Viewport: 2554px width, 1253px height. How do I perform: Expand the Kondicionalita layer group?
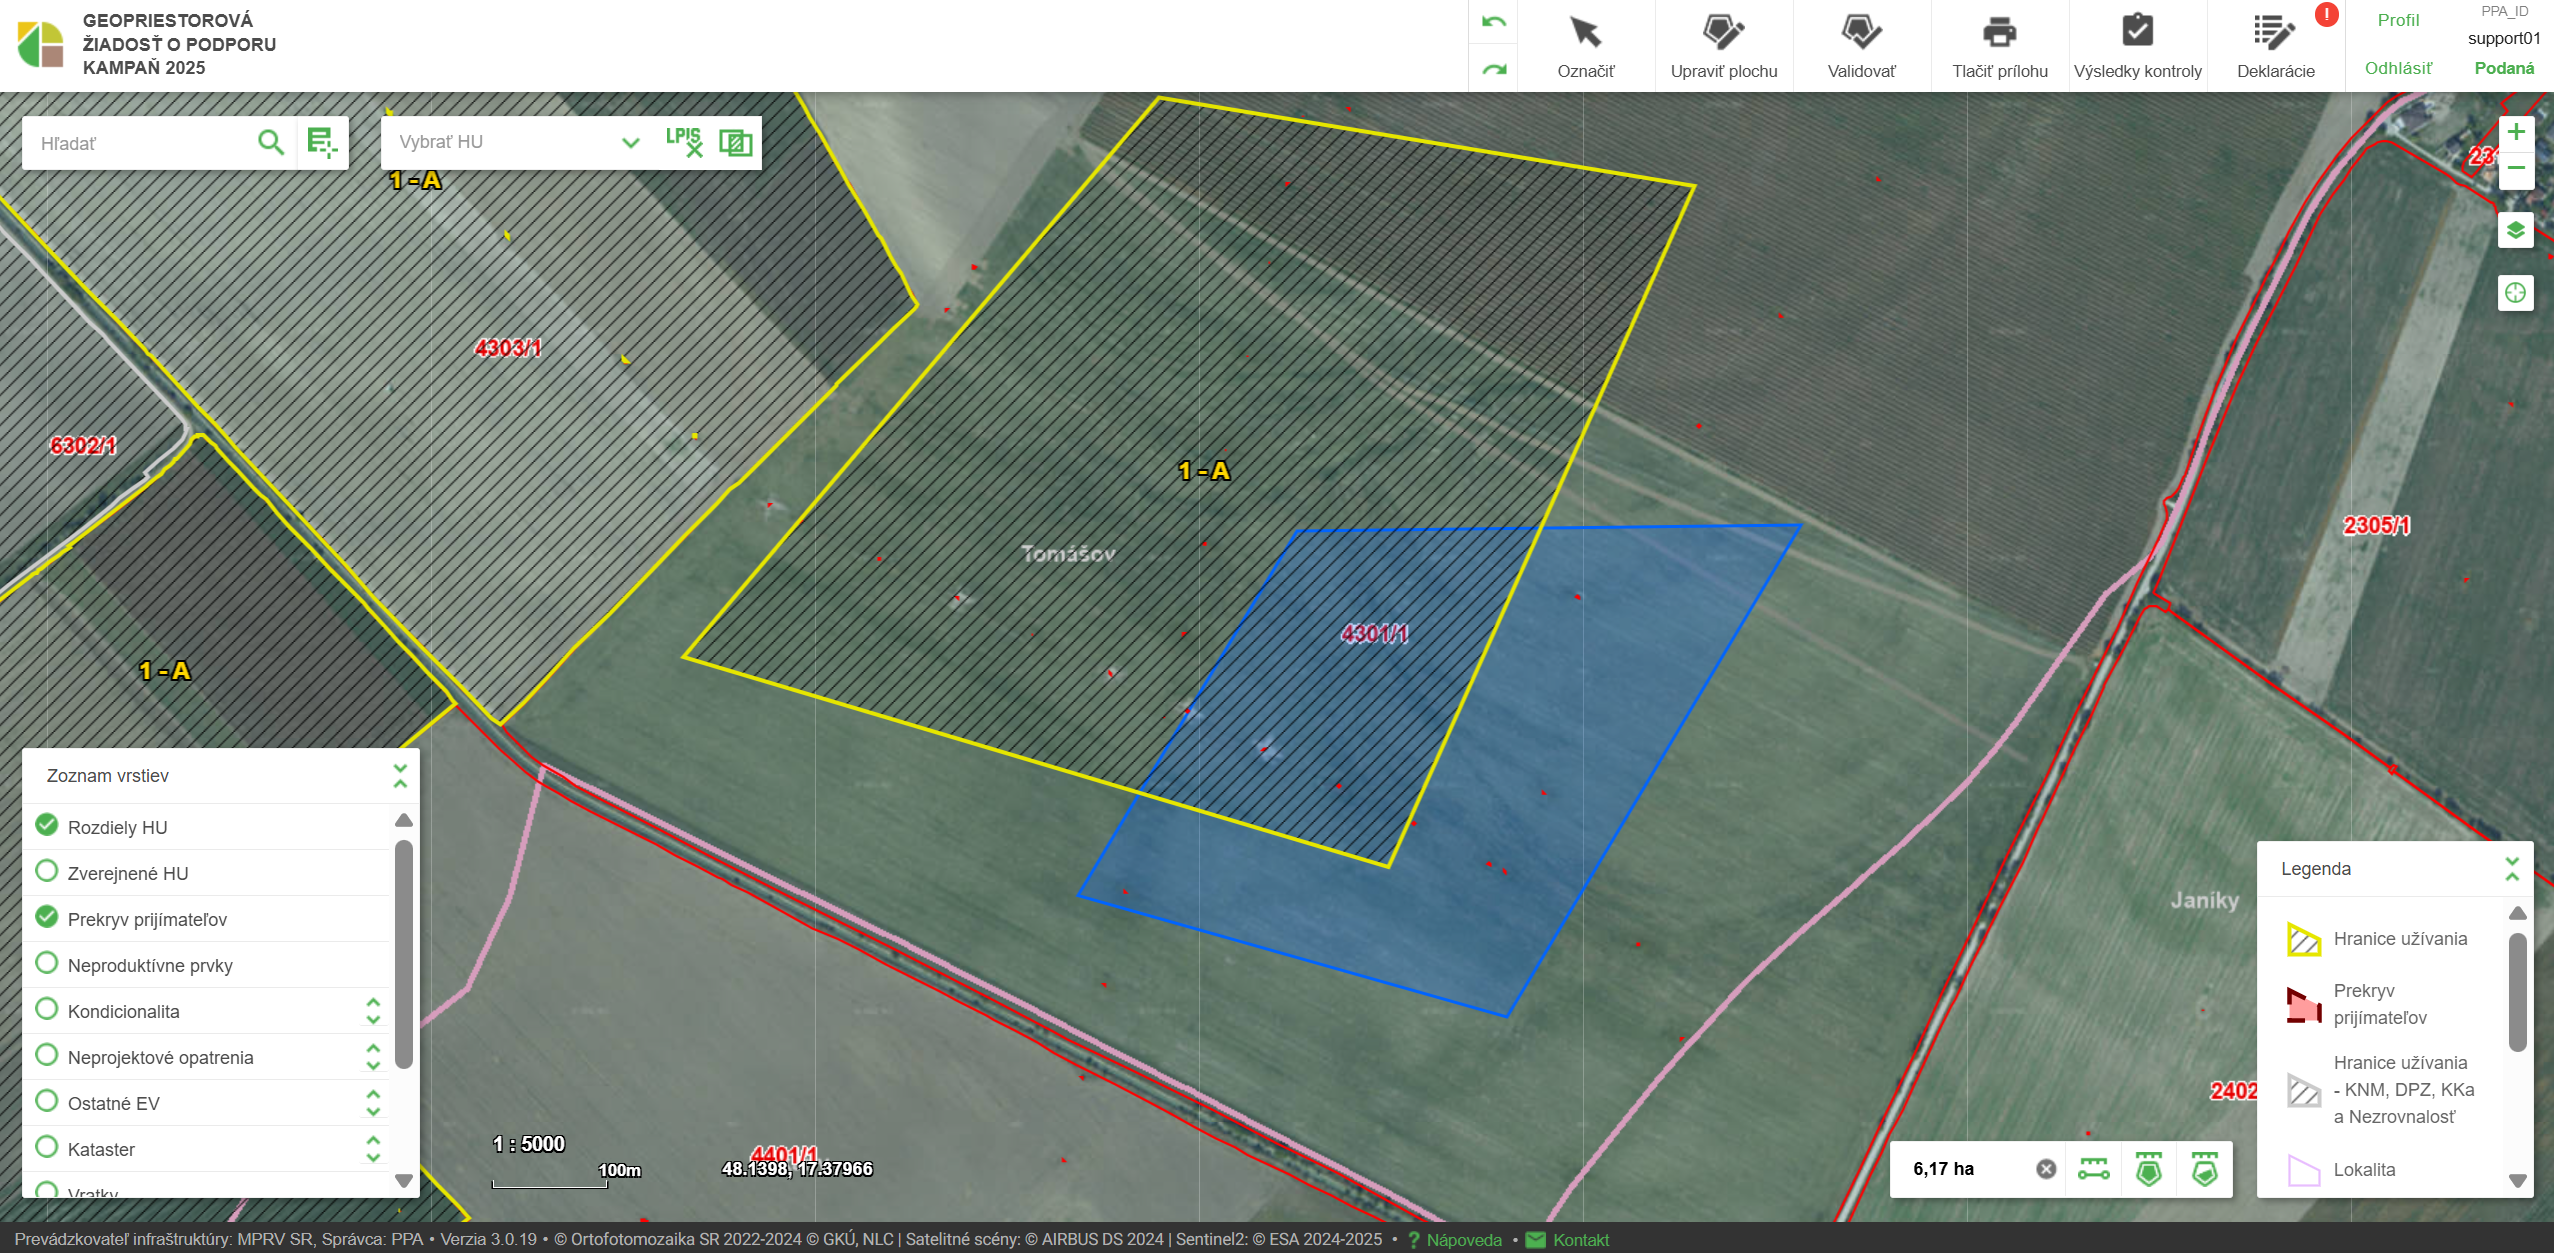[373, 1011]
